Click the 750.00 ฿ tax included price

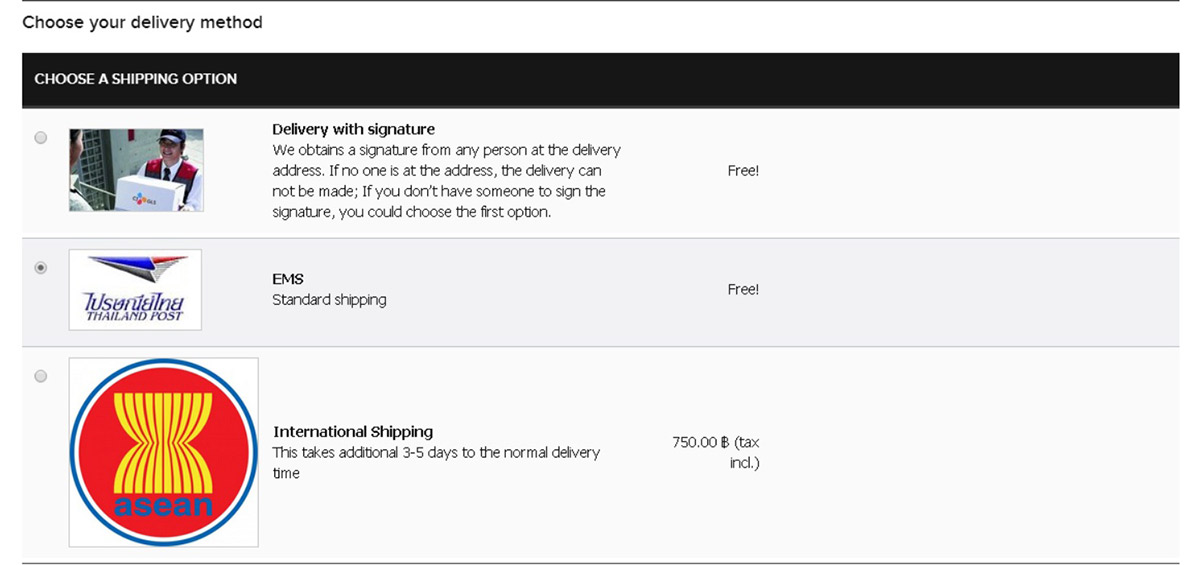coord(716,452)
